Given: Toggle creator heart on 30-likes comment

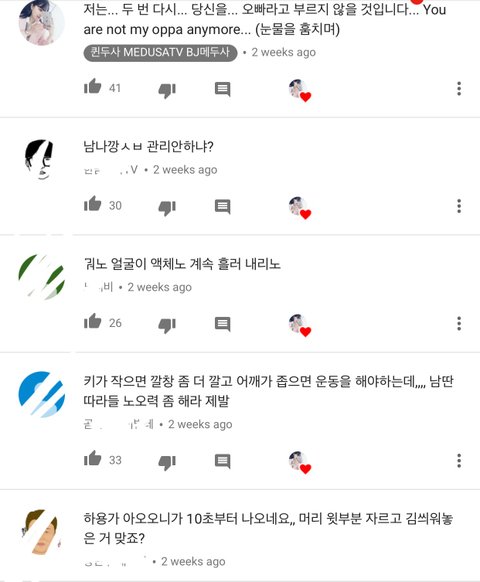Looking at the screenshot, I should tap(300, 207).
